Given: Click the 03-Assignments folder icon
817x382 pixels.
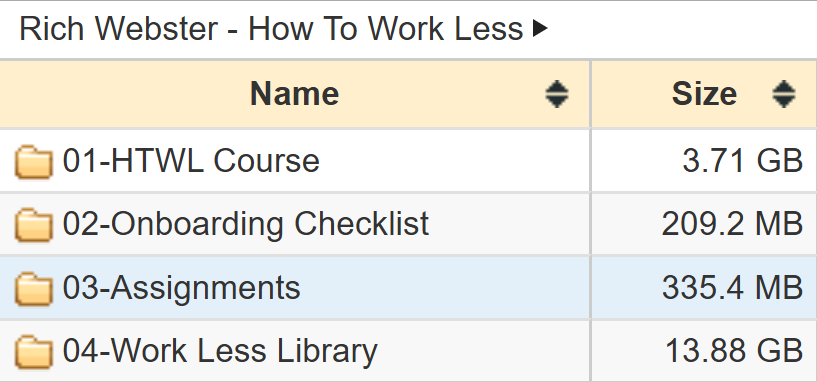Looking at the screenshot, I should point(33,289).
